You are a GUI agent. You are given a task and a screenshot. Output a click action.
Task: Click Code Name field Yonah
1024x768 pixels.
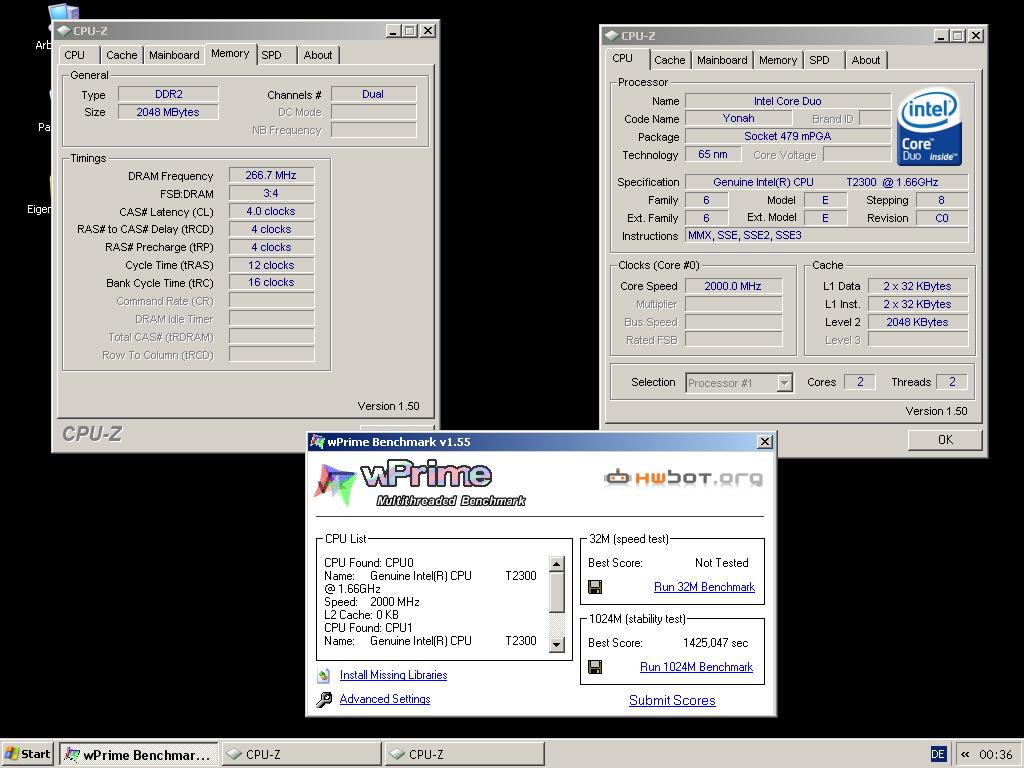click(x=739, y=118)
